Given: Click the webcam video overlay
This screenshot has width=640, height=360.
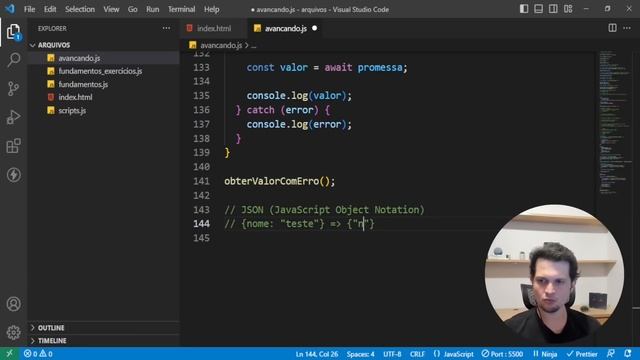Looking at the screenshot, I should click(x=554, y=273).
